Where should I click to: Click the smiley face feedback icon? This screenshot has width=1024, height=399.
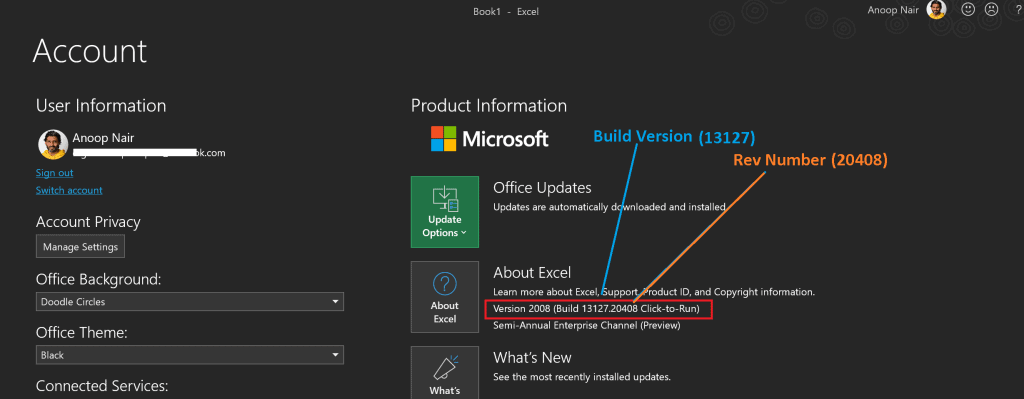pos(968,10)
